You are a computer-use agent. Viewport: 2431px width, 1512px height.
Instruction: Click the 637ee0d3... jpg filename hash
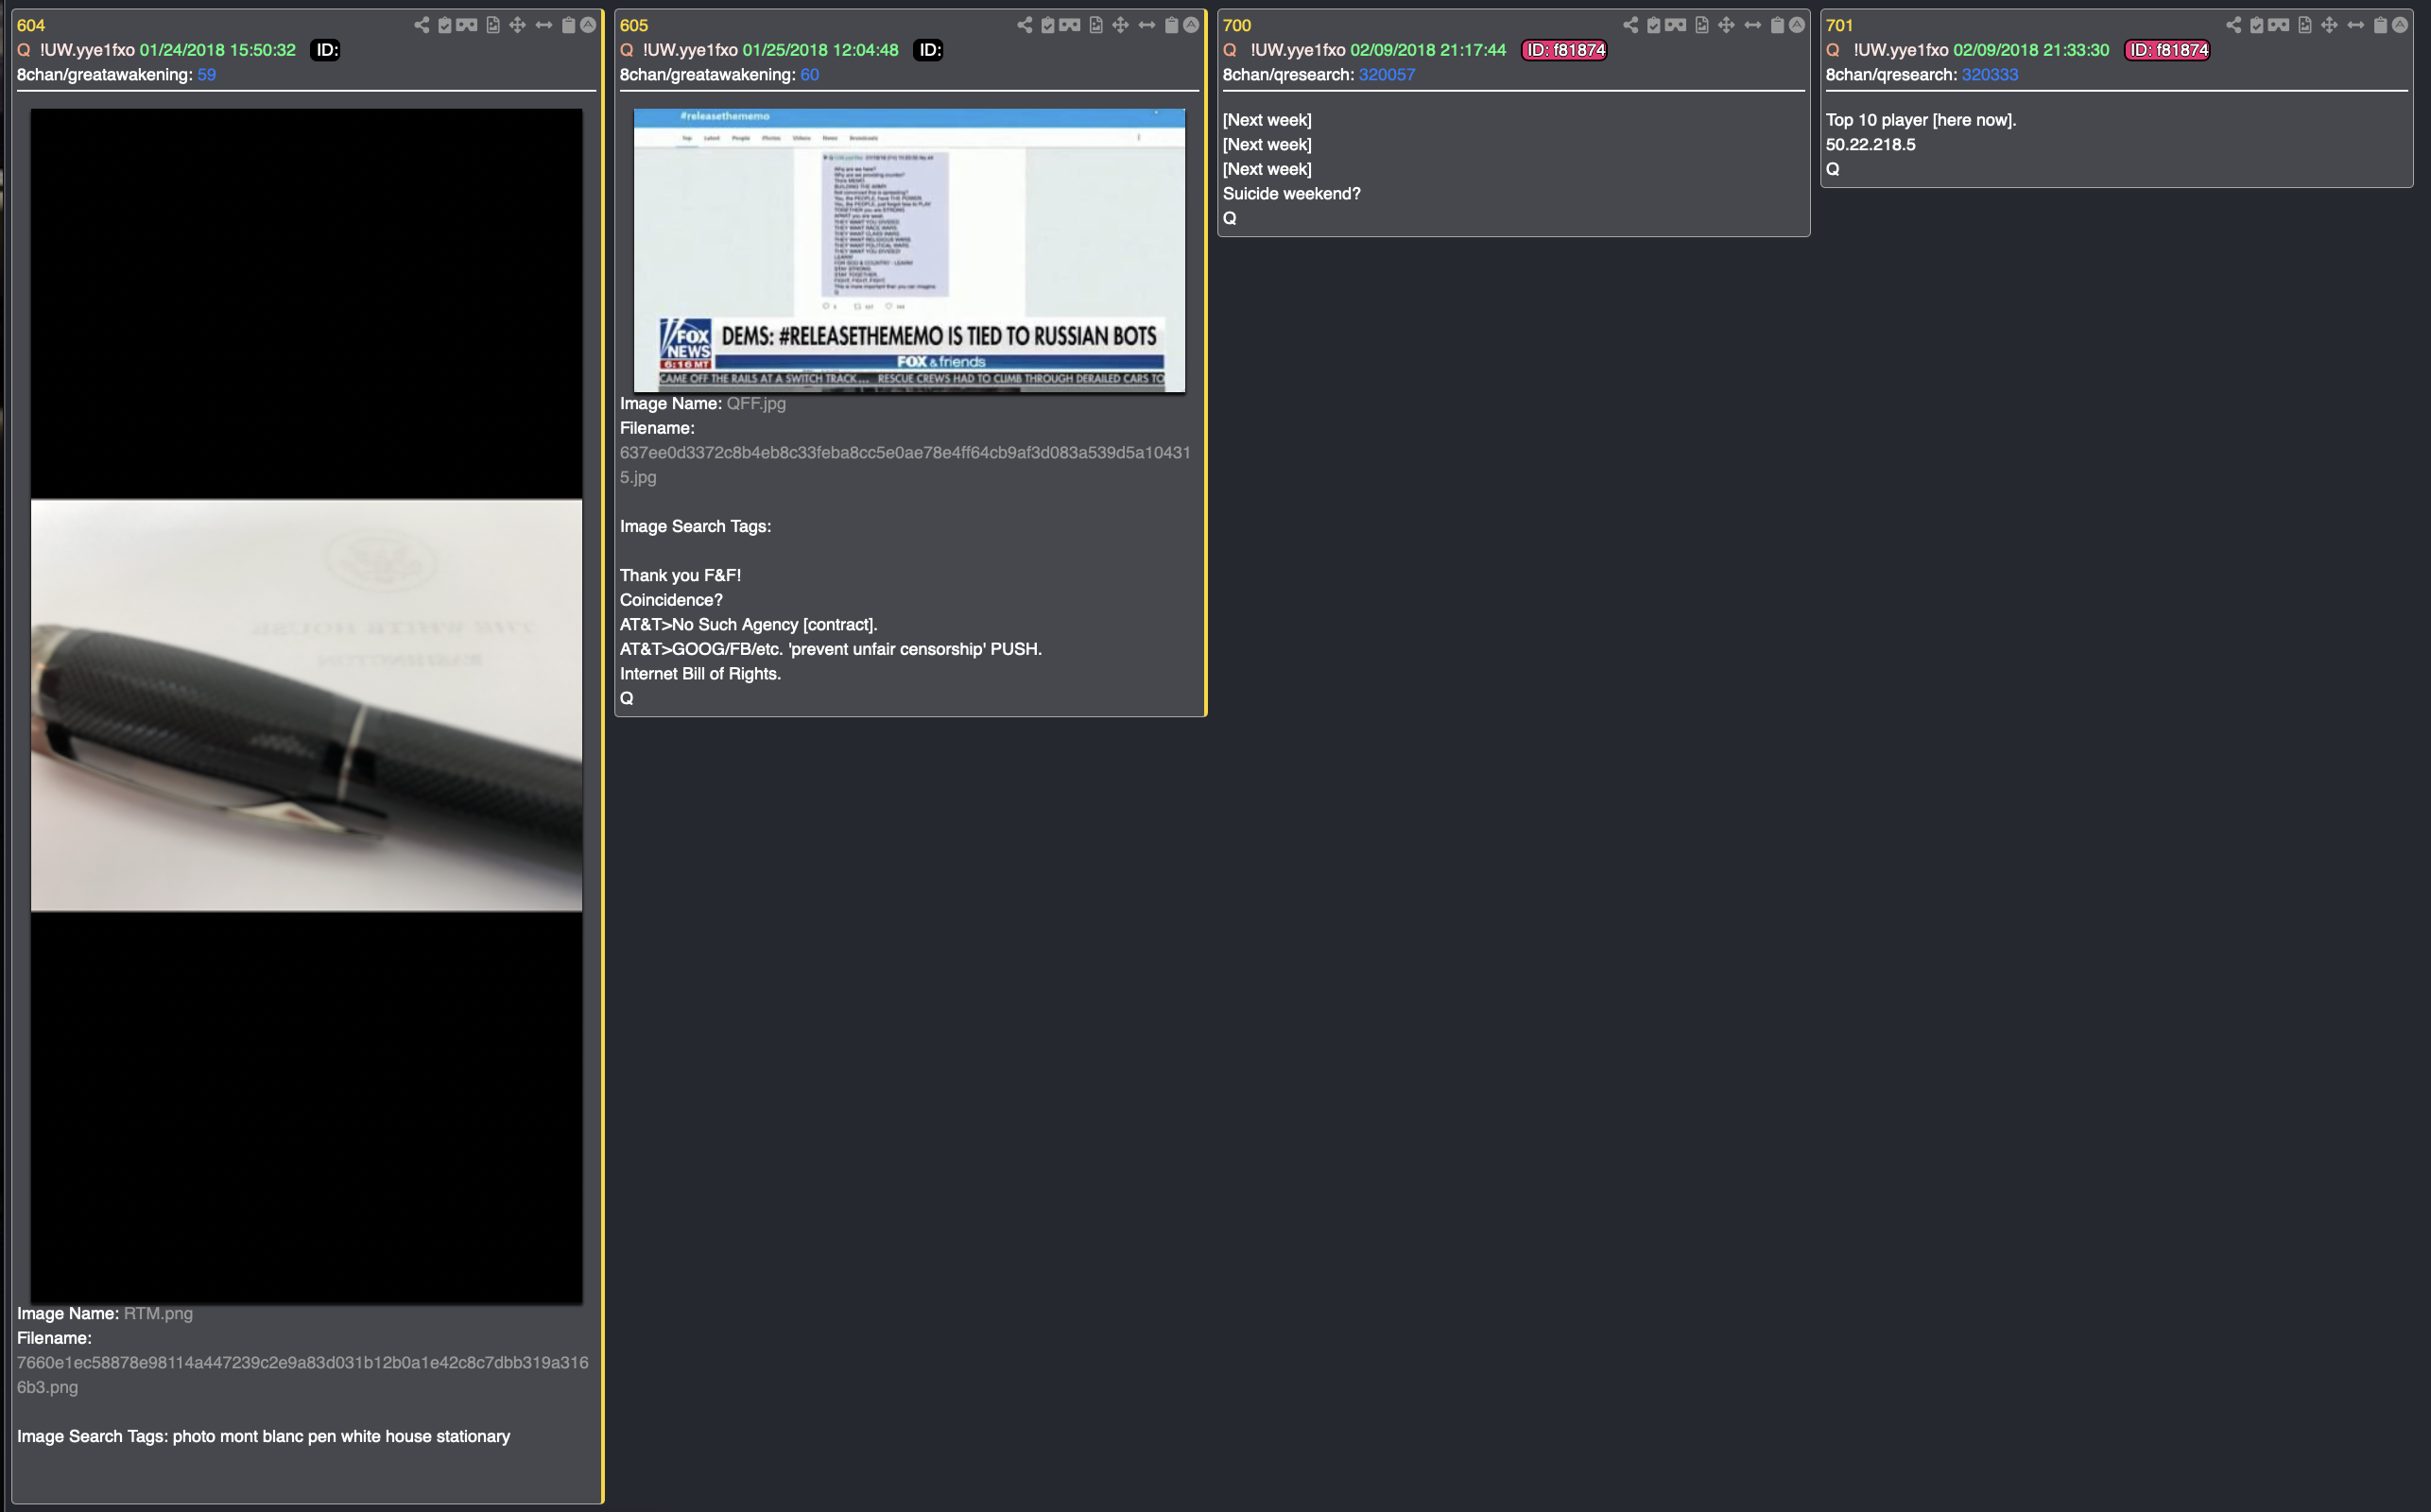[x=905, y=465]
